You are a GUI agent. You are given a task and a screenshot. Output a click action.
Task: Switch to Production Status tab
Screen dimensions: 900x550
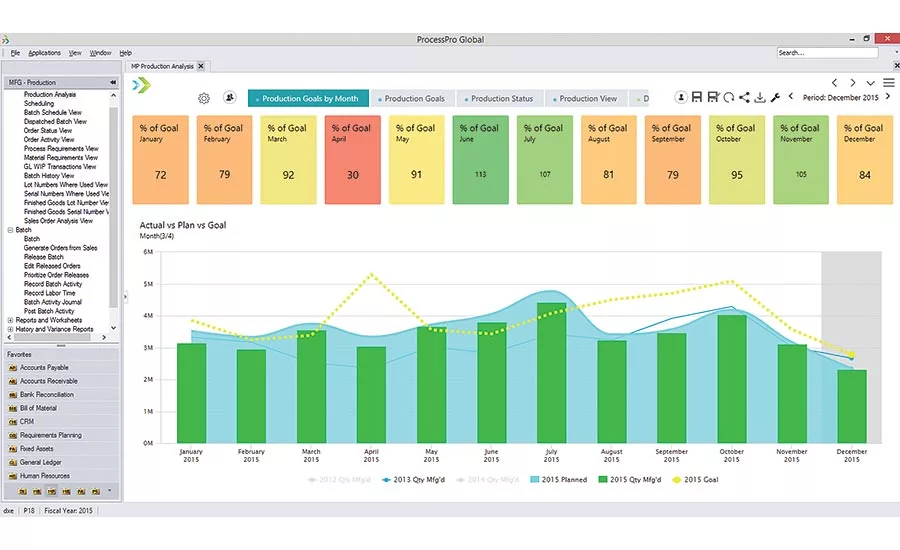tap(500, 98)
